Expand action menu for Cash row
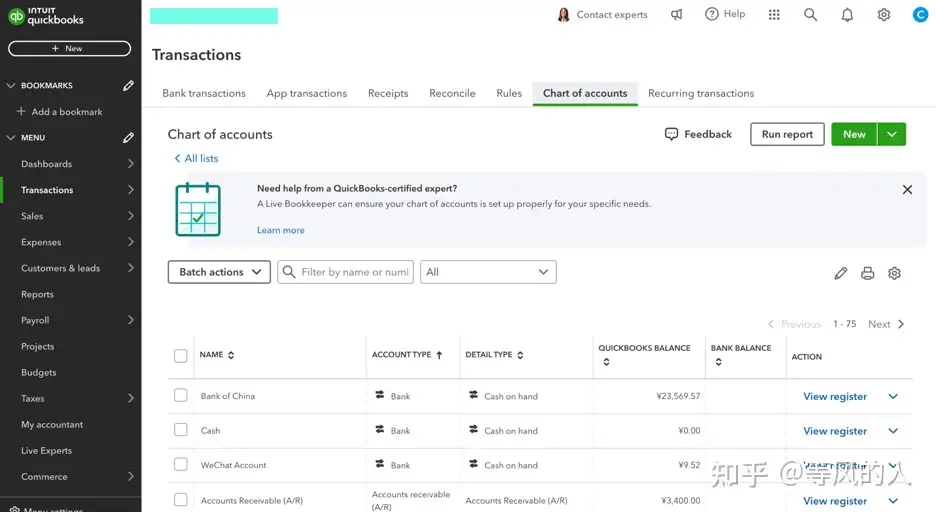936x512 pixels. pos(893,431)
